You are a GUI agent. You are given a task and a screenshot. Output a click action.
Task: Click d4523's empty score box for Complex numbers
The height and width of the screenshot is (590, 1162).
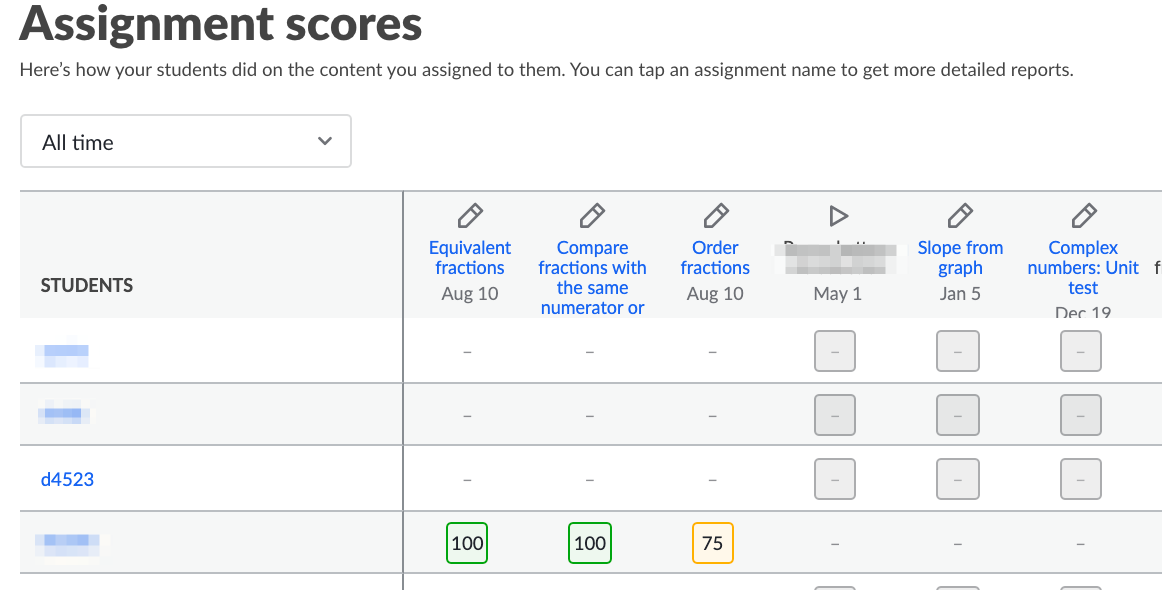click(x=1081, y=479)
